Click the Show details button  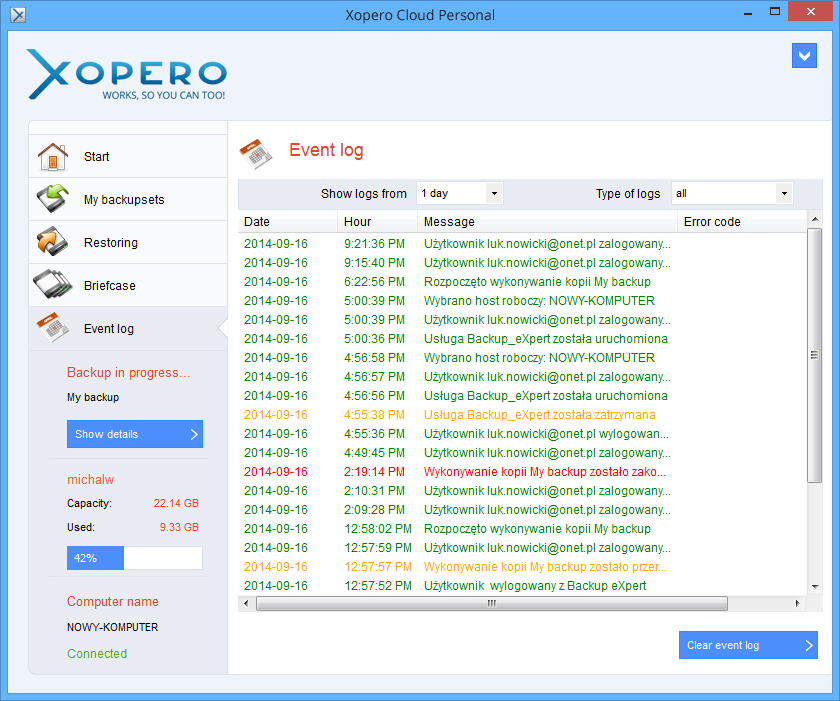[x=135, y=434]
